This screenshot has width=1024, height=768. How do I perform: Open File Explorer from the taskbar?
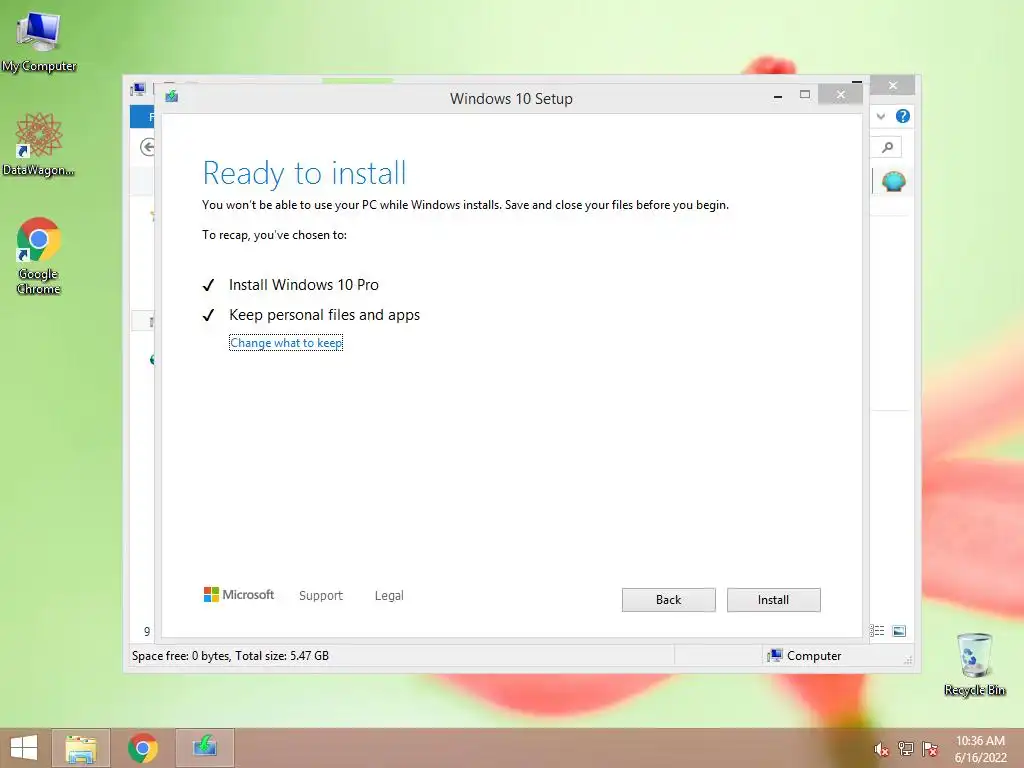coord(81,748)
